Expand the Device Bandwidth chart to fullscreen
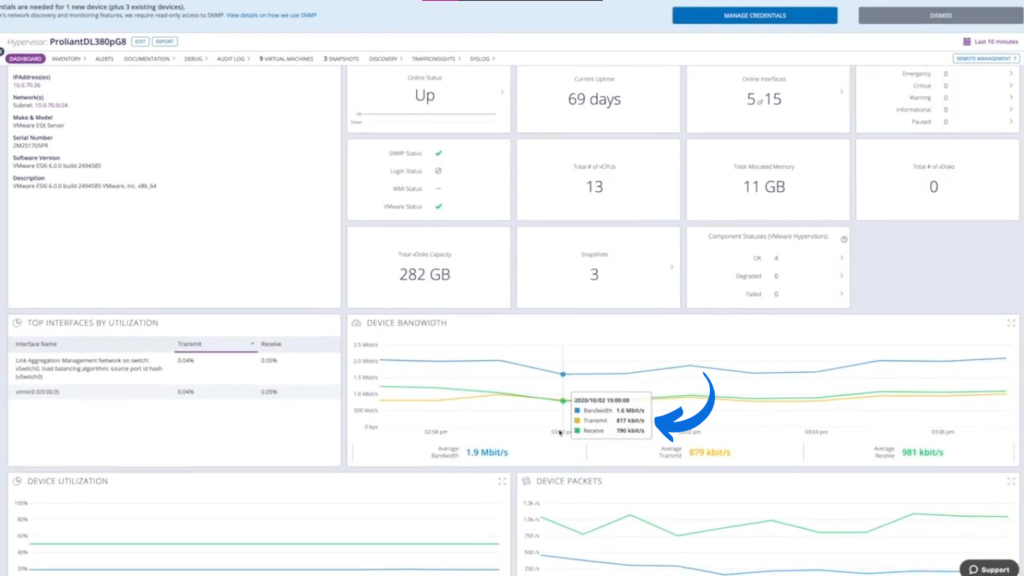This screenshot has height=576, width=1024. point(1011,323)
